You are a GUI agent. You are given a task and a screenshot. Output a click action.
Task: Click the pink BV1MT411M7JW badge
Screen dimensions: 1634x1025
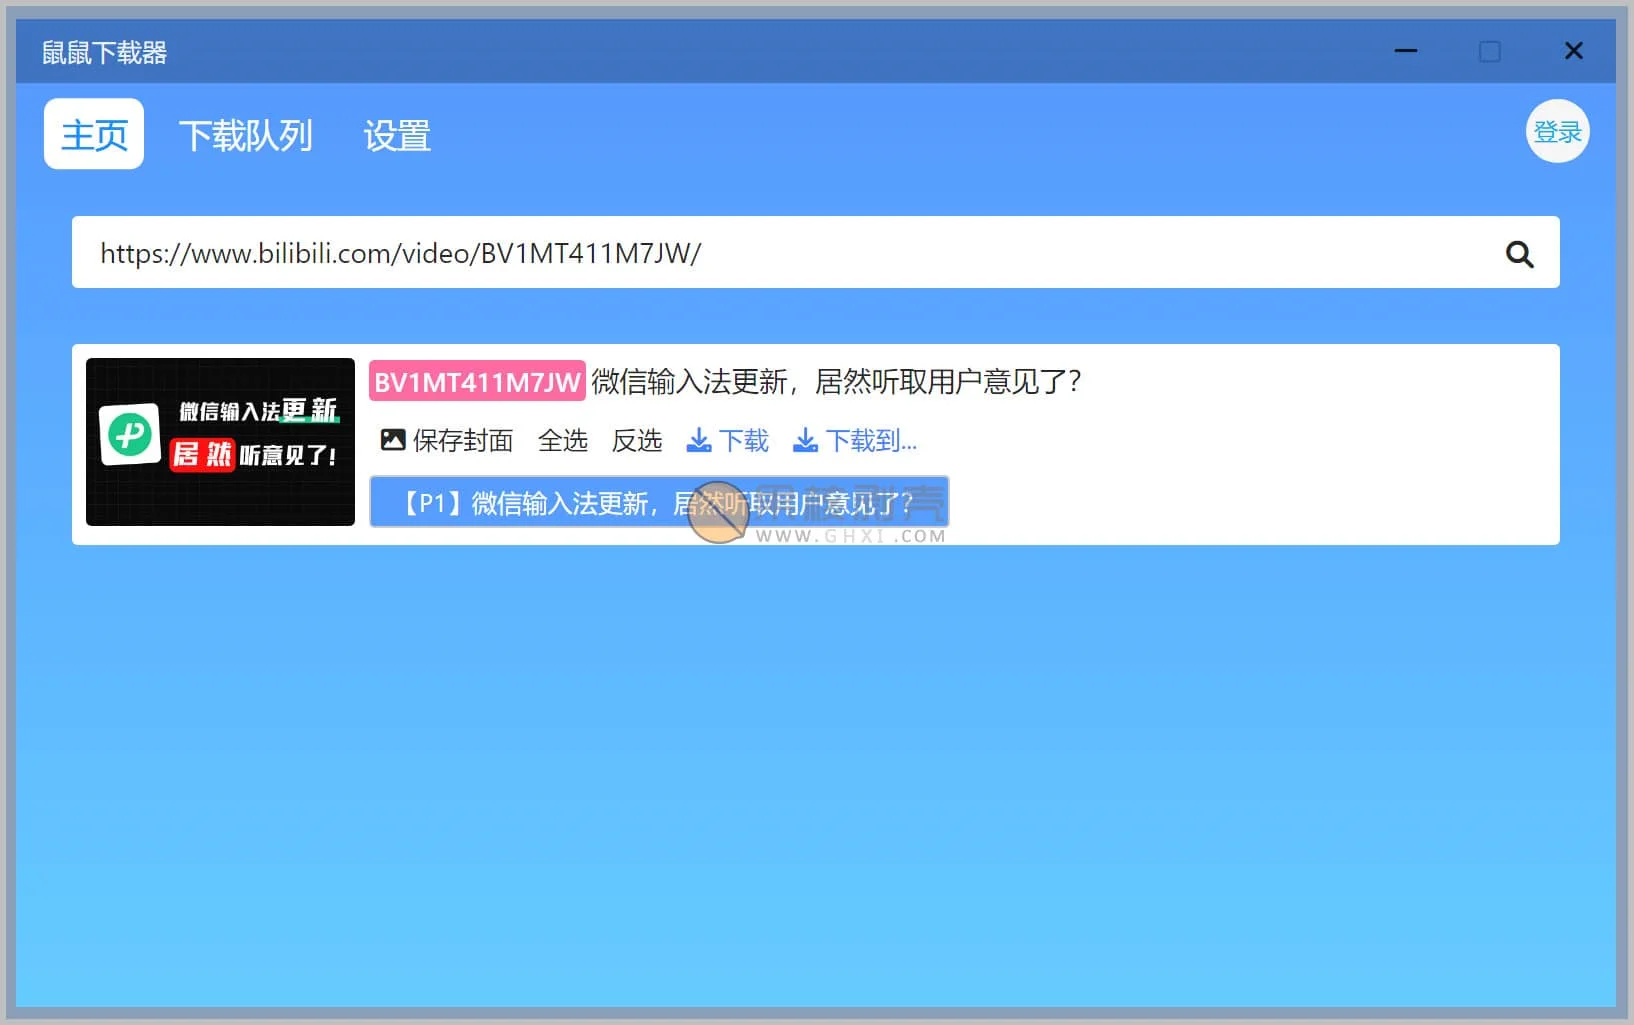[477, 381]
